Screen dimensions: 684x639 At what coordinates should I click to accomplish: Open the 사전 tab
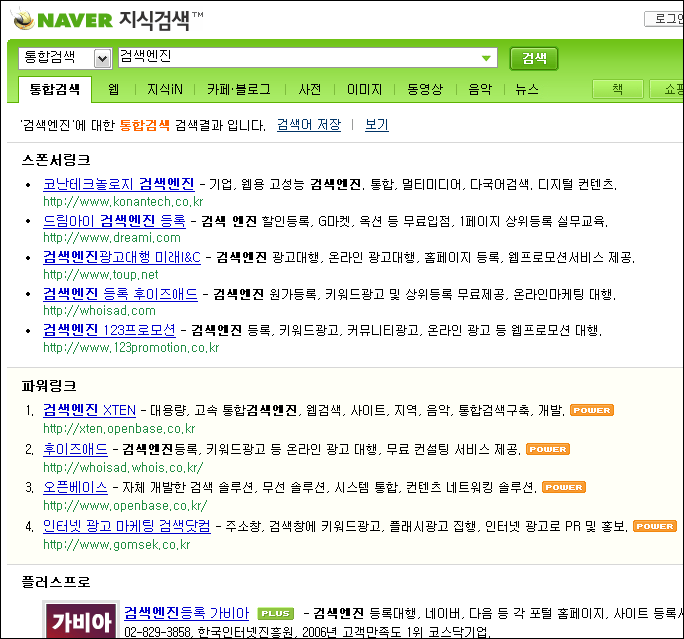click(x=310, y=89)
